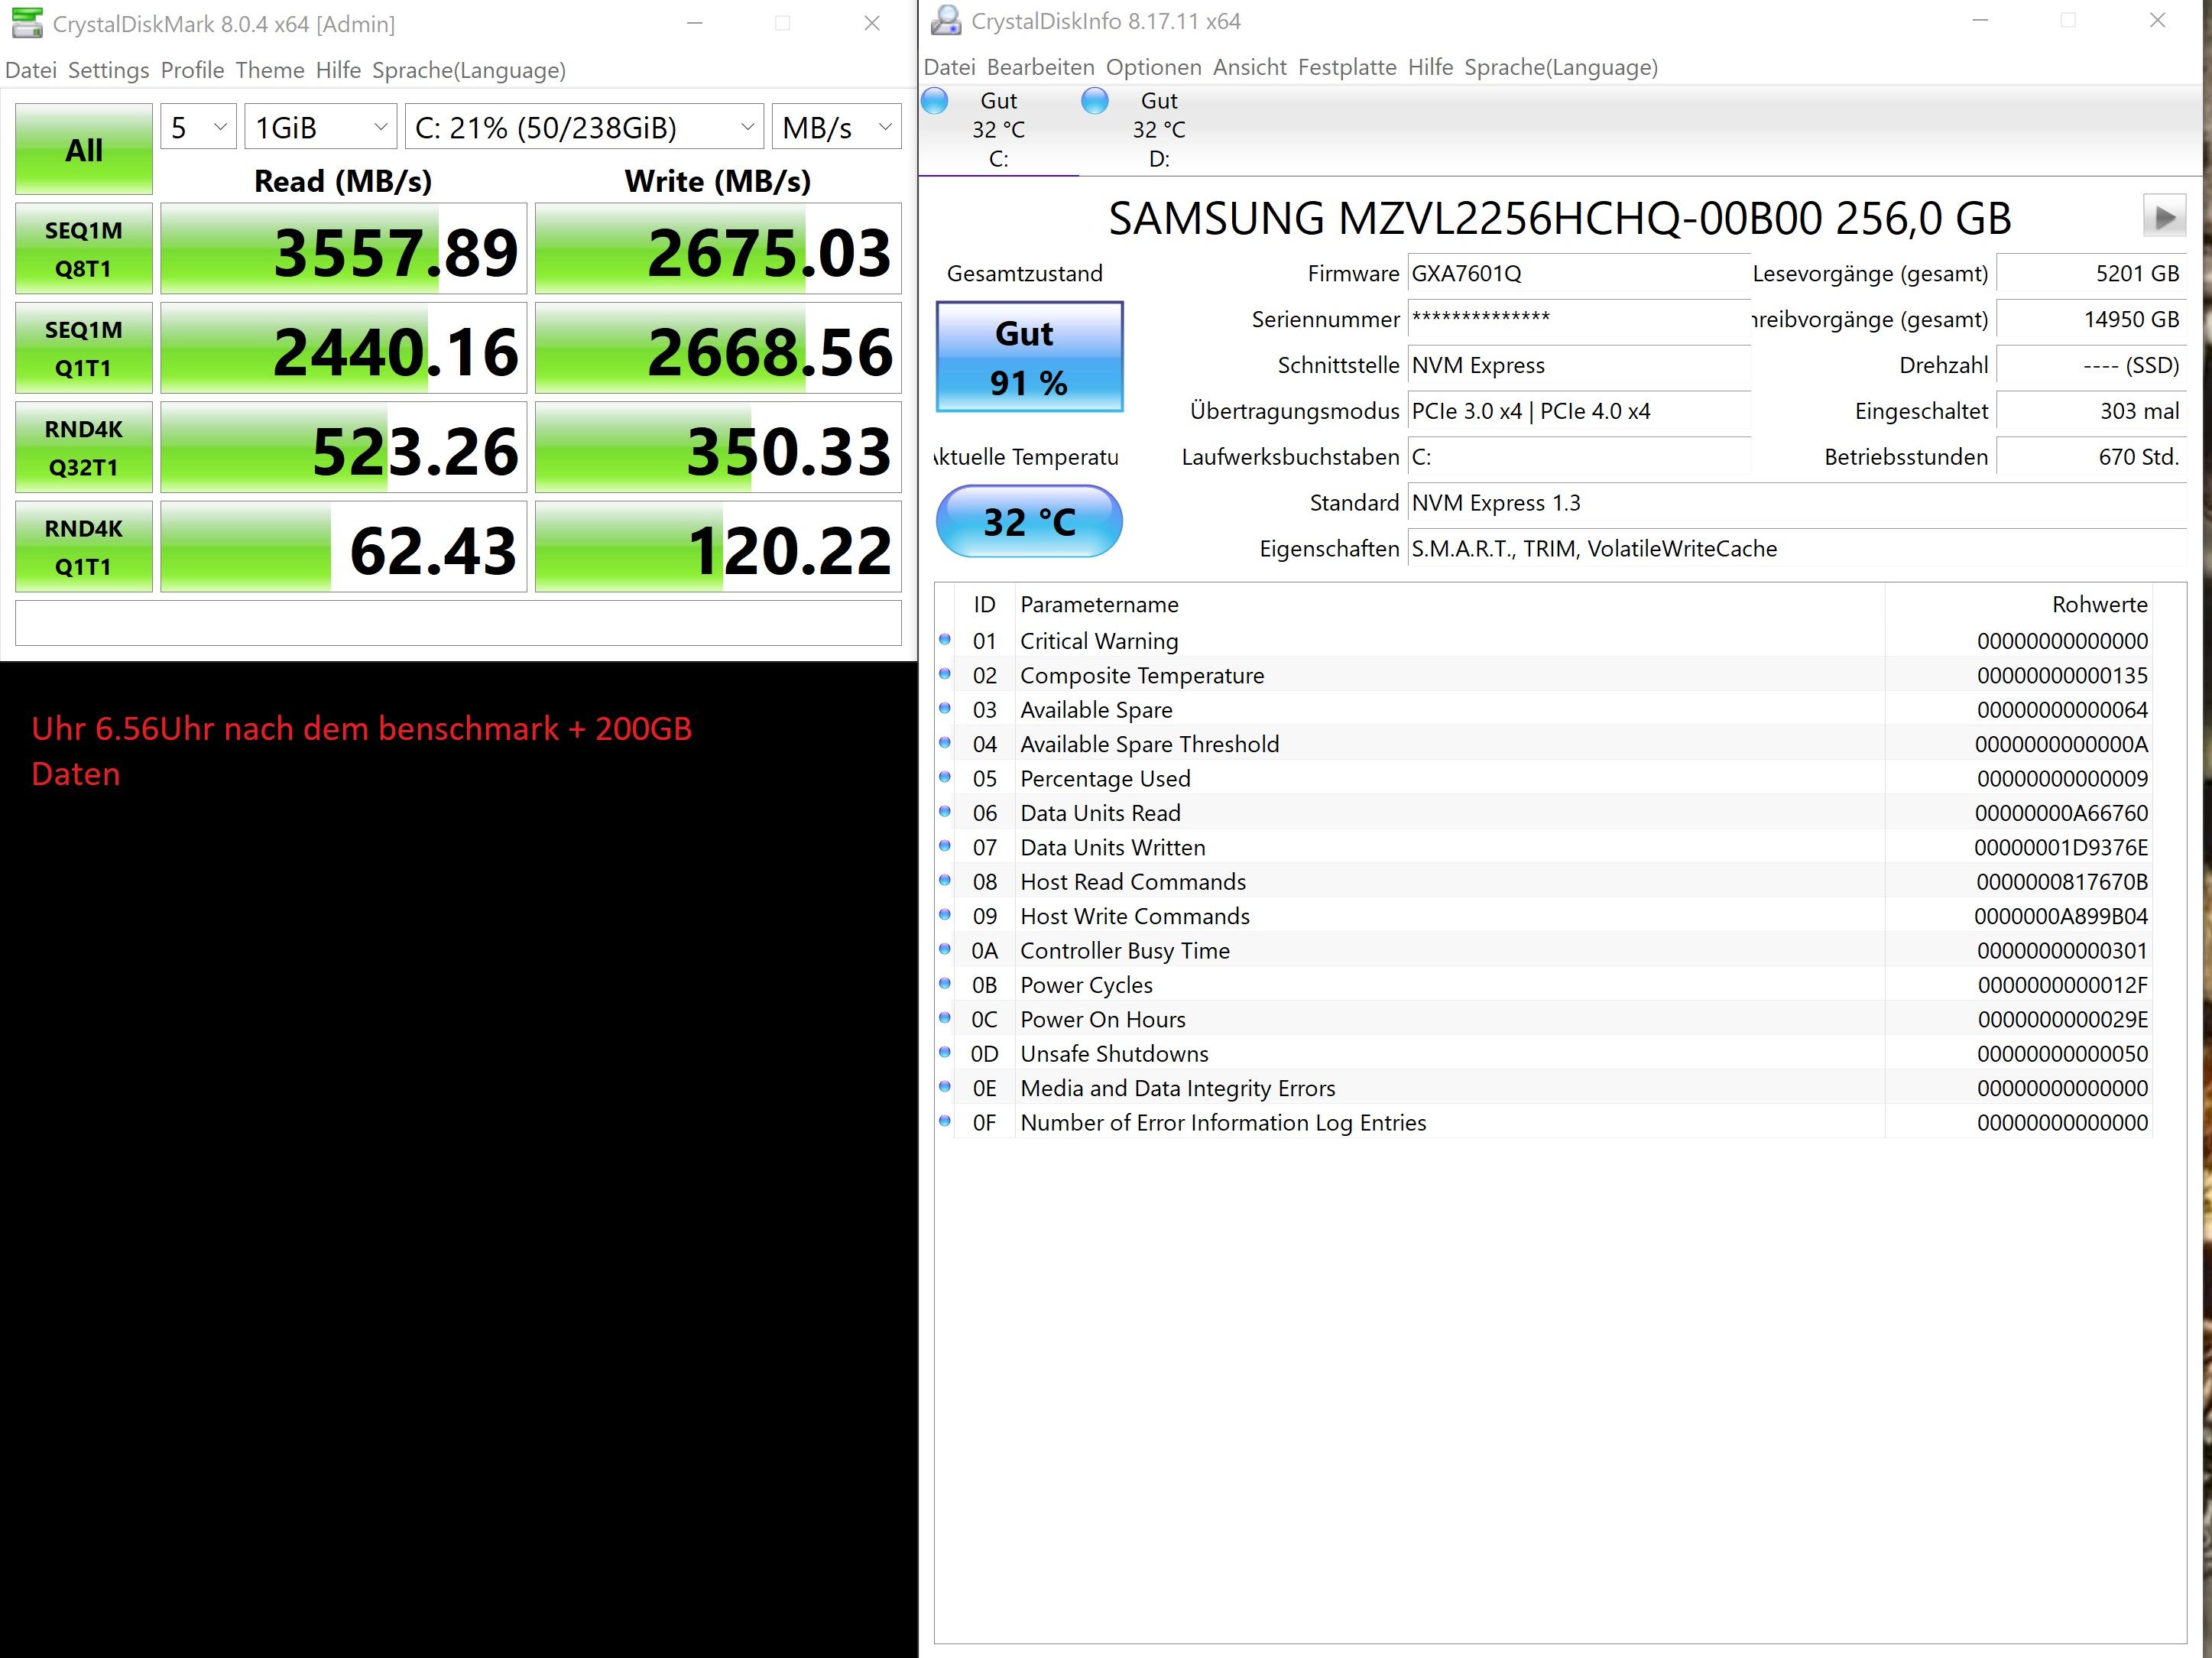This screenshot has height=1658, width=2212.
Task: Click the empty comment field in CrystalDiskMark
Action: (x=458, y=623)
